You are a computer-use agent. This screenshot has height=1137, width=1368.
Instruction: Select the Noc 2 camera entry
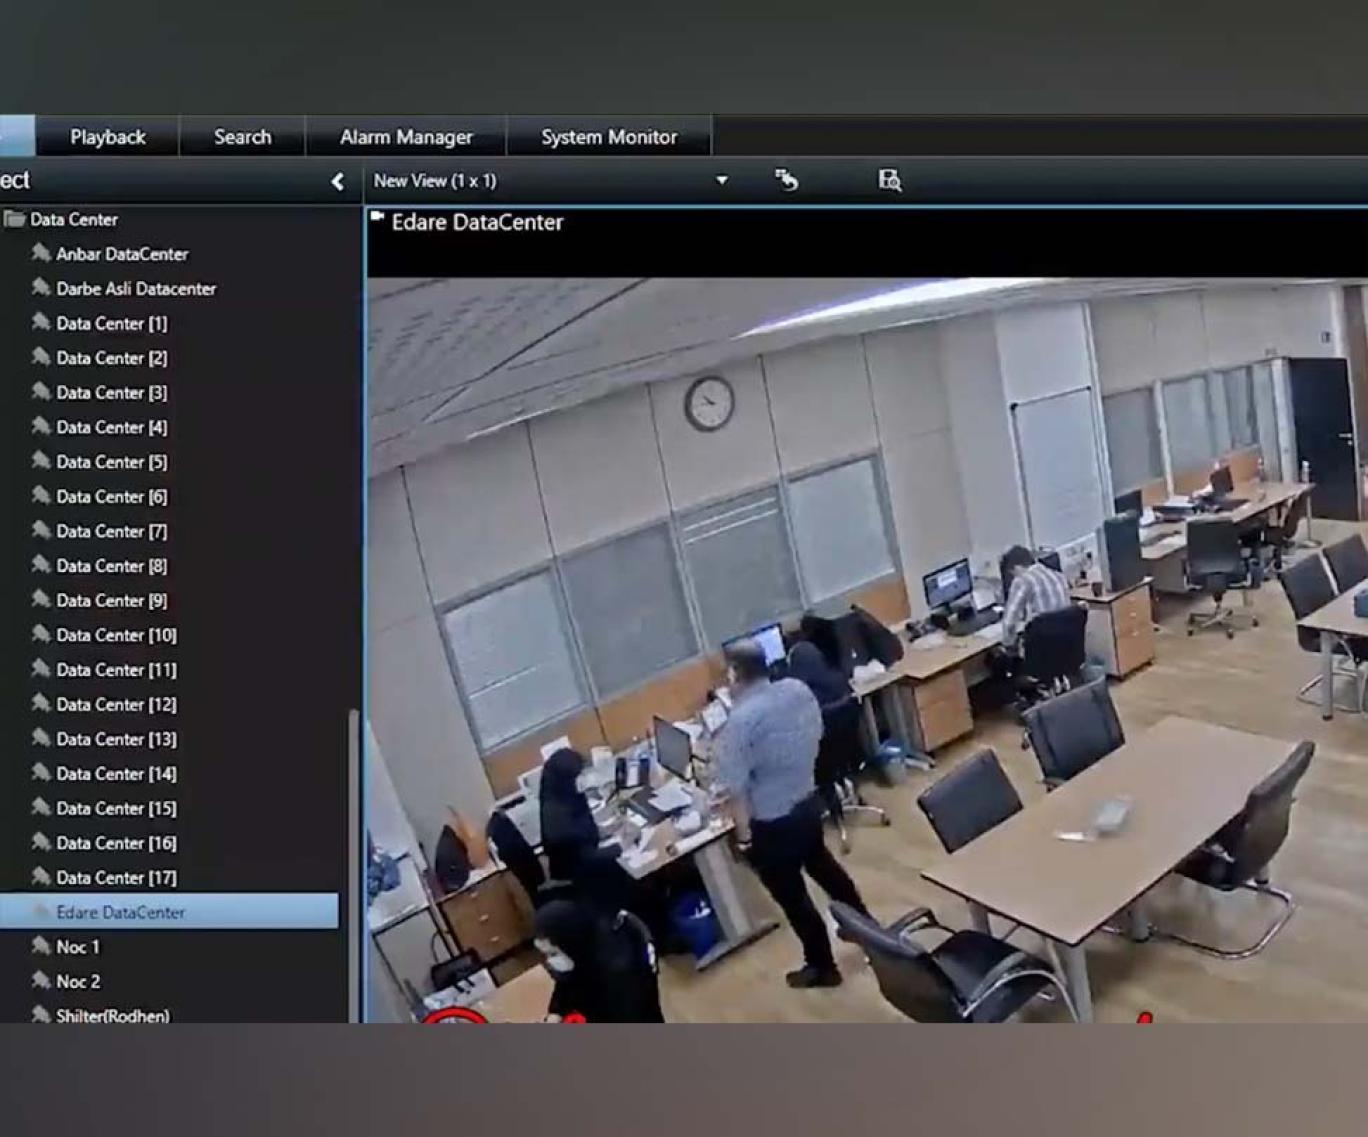pyautogui.click(x=78, y=981)
